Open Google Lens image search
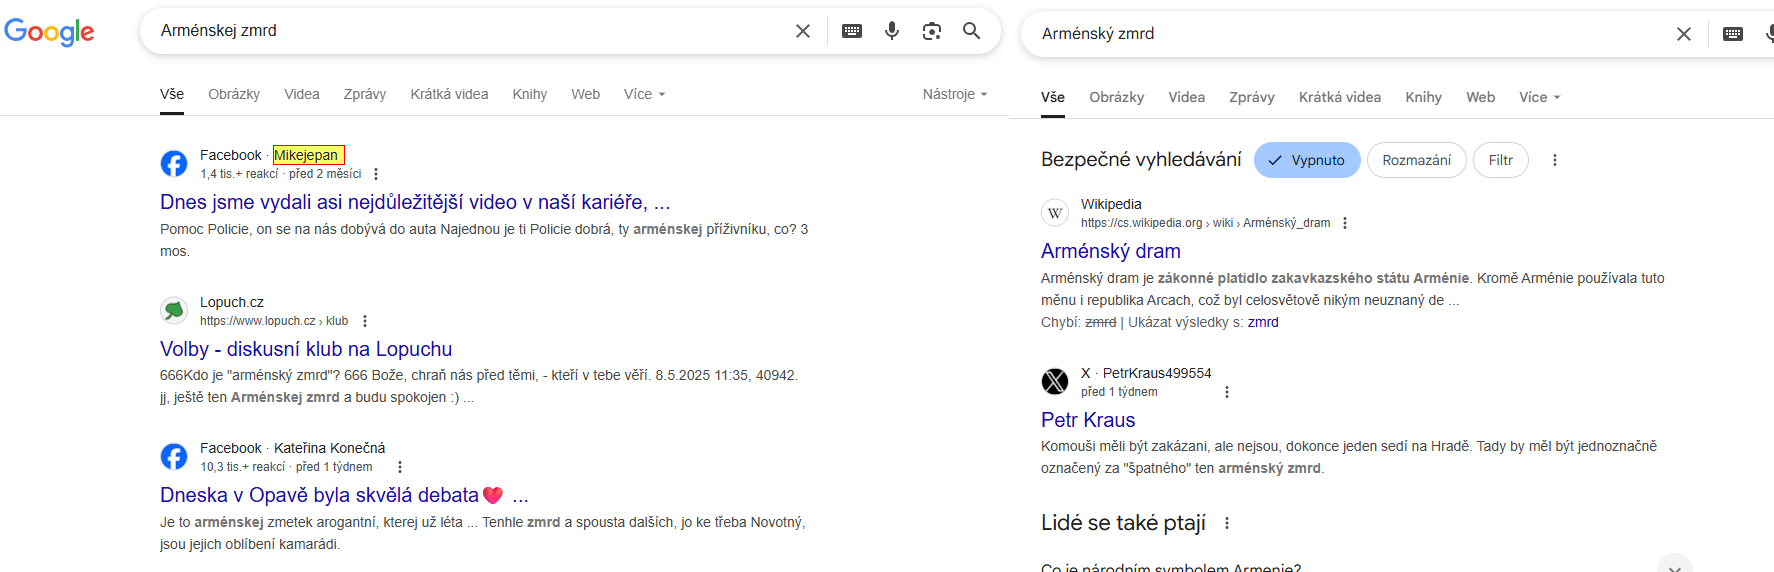The height and width of the screenshot is (572, 1774). (x=932, y=31)
